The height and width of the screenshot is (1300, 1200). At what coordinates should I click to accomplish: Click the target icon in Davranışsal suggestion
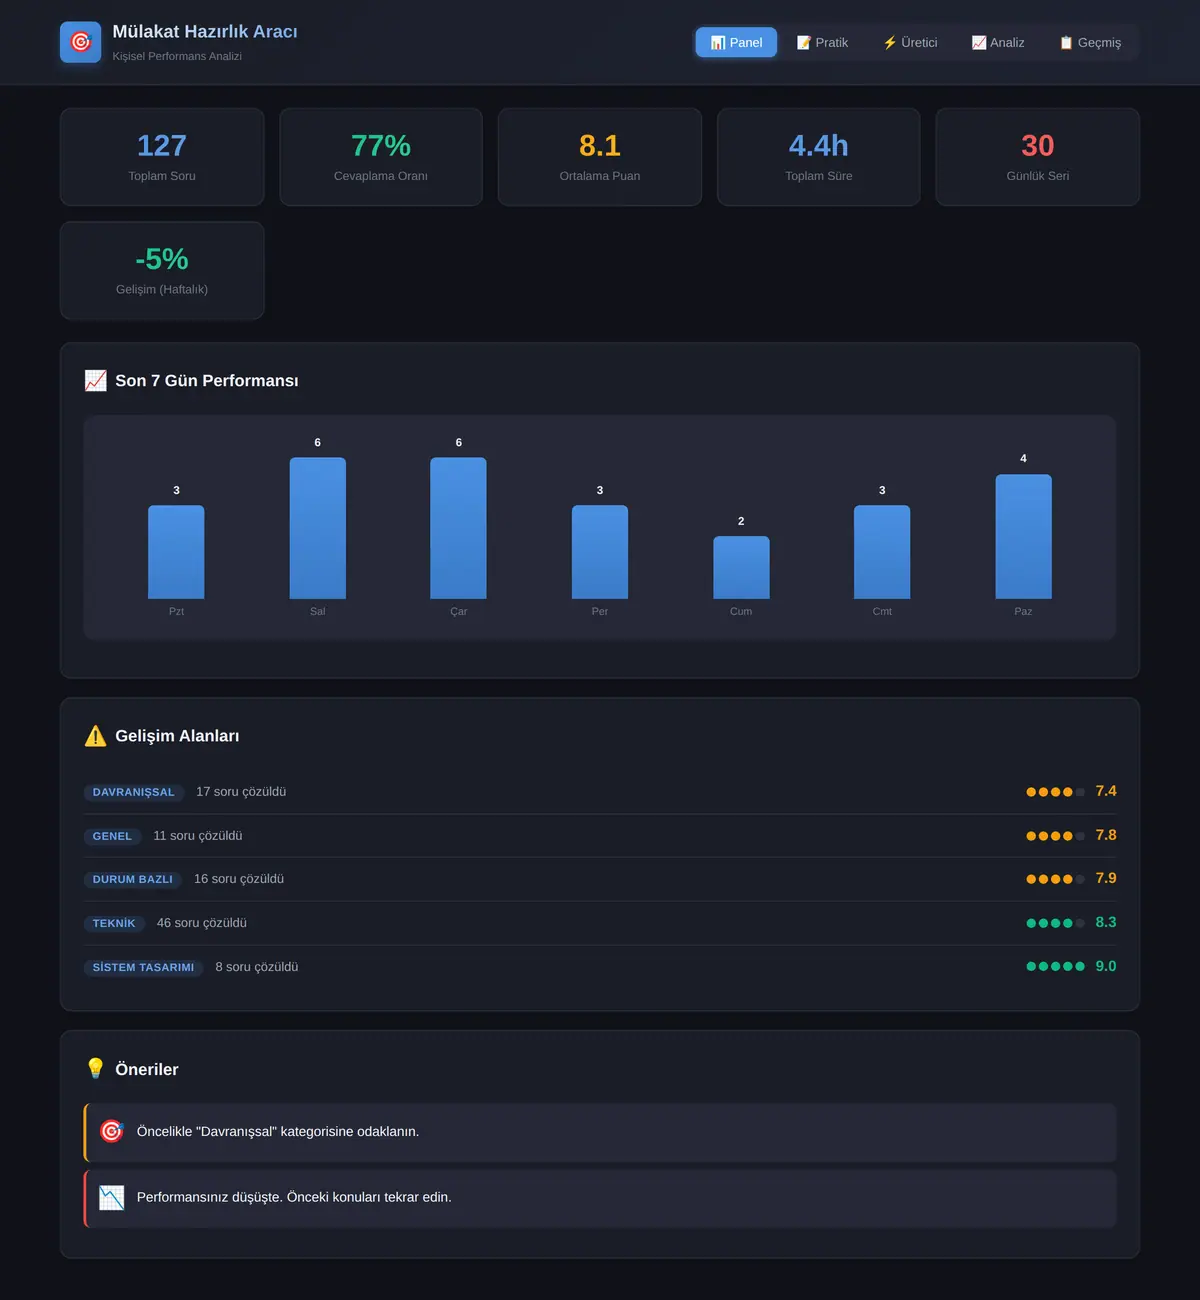[112, 1131]
